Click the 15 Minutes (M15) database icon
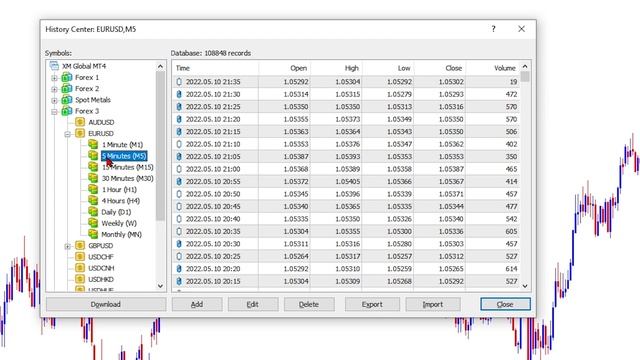Image resolution: width=640 pixels, height=360 pixels. [93, 167]
